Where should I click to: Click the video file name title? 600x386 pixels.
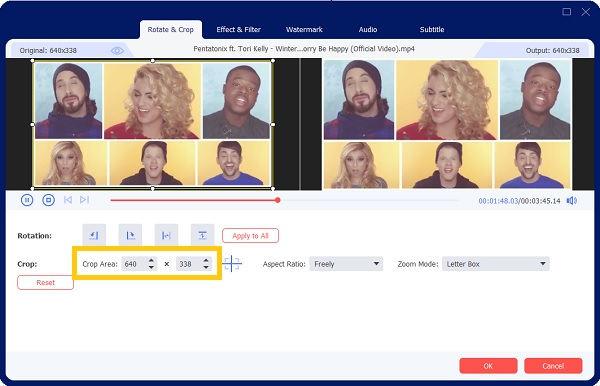tap(304, 49)
